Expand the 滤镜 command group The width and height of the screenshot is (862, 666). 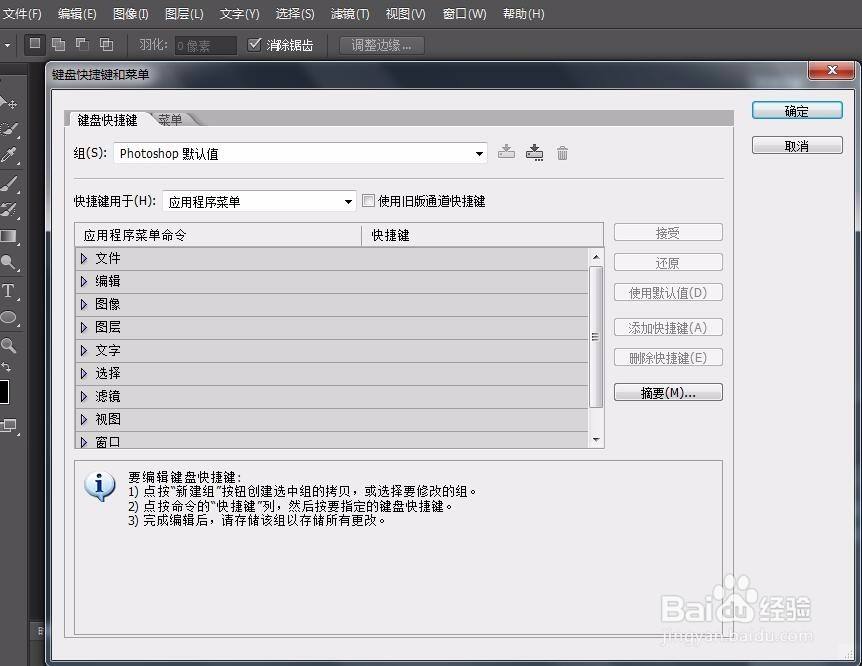pos(84,397)
